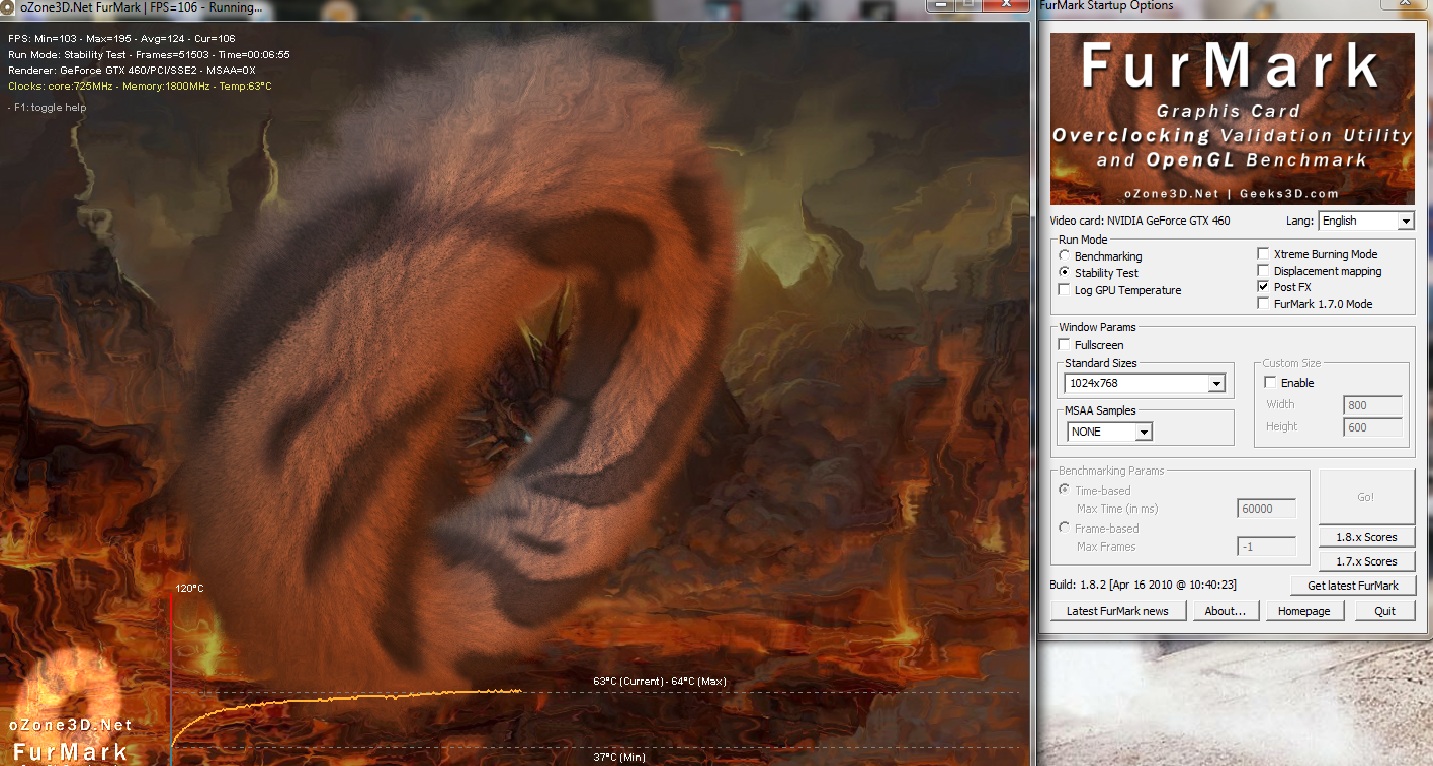The height and width of the screenshot is (766, 1433).
Task: Click the 'Run Mode: Stability Test - Frames=51503' line
Action: click(x=149, y=54)
